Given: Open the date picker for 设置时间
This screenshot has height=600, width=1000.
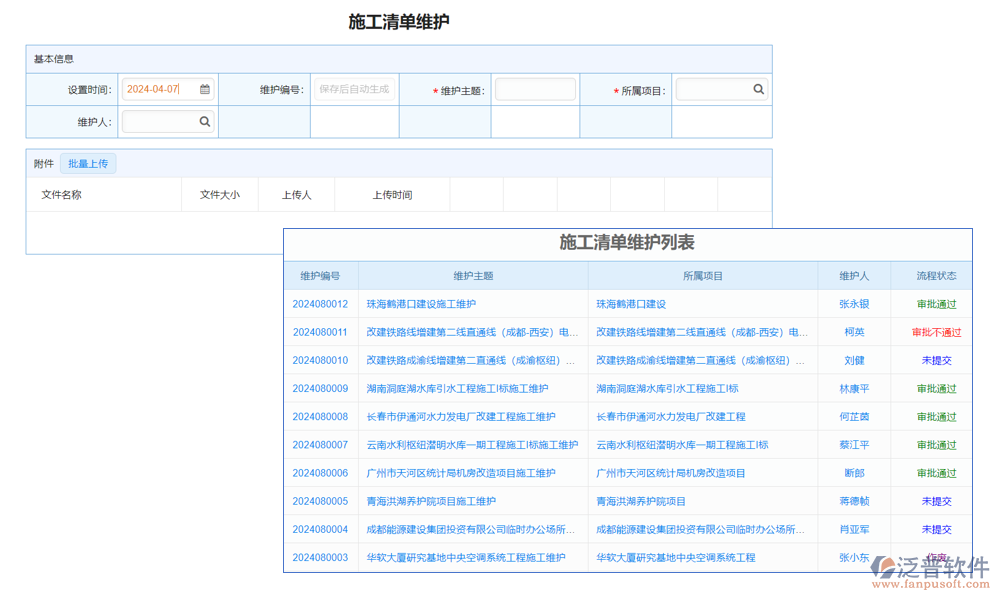Looking at the screenshot, I should [206, 89].
